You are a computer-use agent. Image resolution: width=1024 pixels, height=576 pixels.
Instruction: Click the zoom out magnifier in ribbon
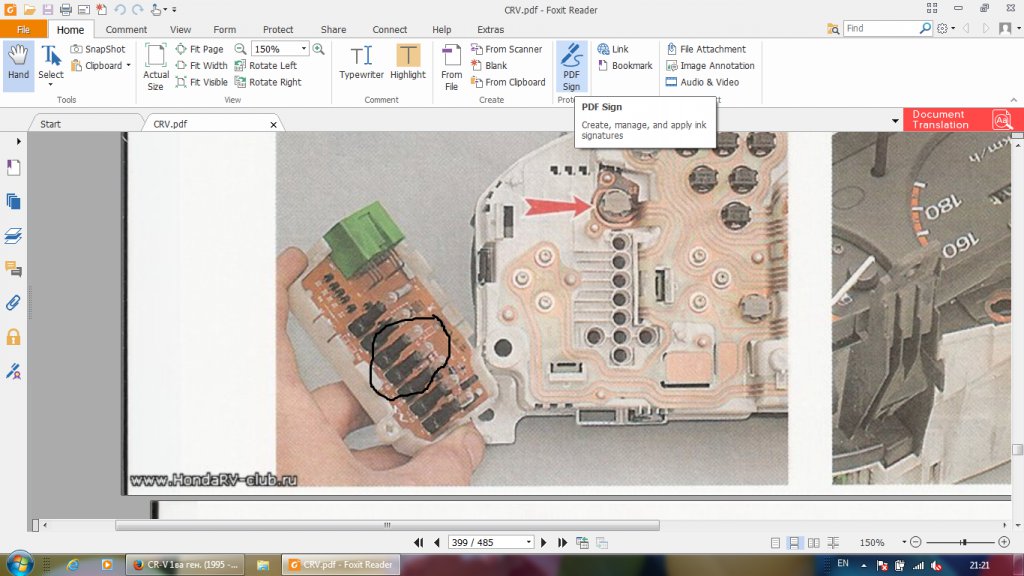coord(240,49)
